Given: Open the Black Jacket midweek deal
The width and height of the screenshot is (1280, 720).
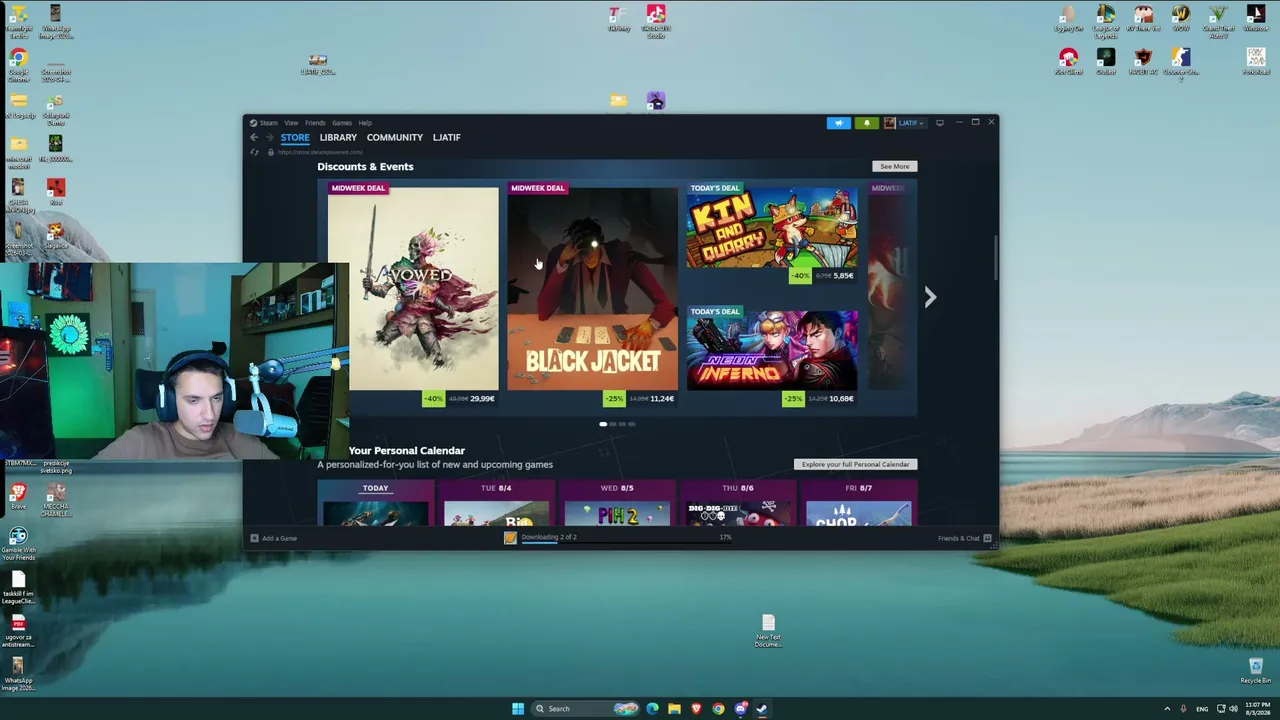Looking at the screenshot, I should (x=592, y=288).
